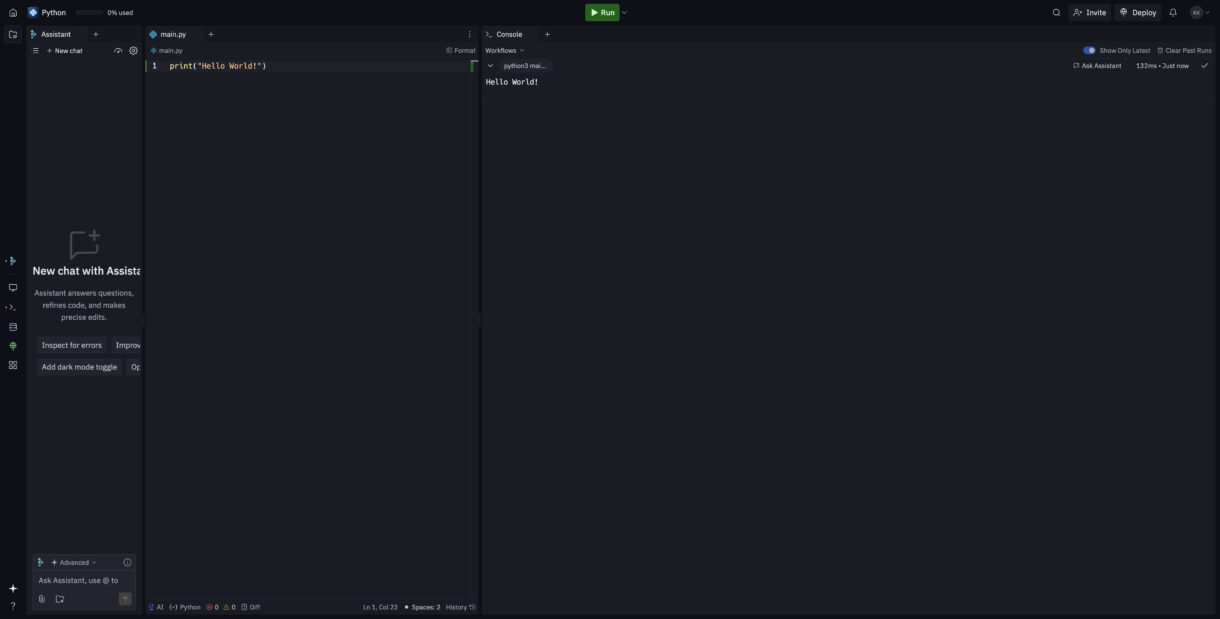Open the help question mark icon
1220x619 pixels.
[13, 606]
